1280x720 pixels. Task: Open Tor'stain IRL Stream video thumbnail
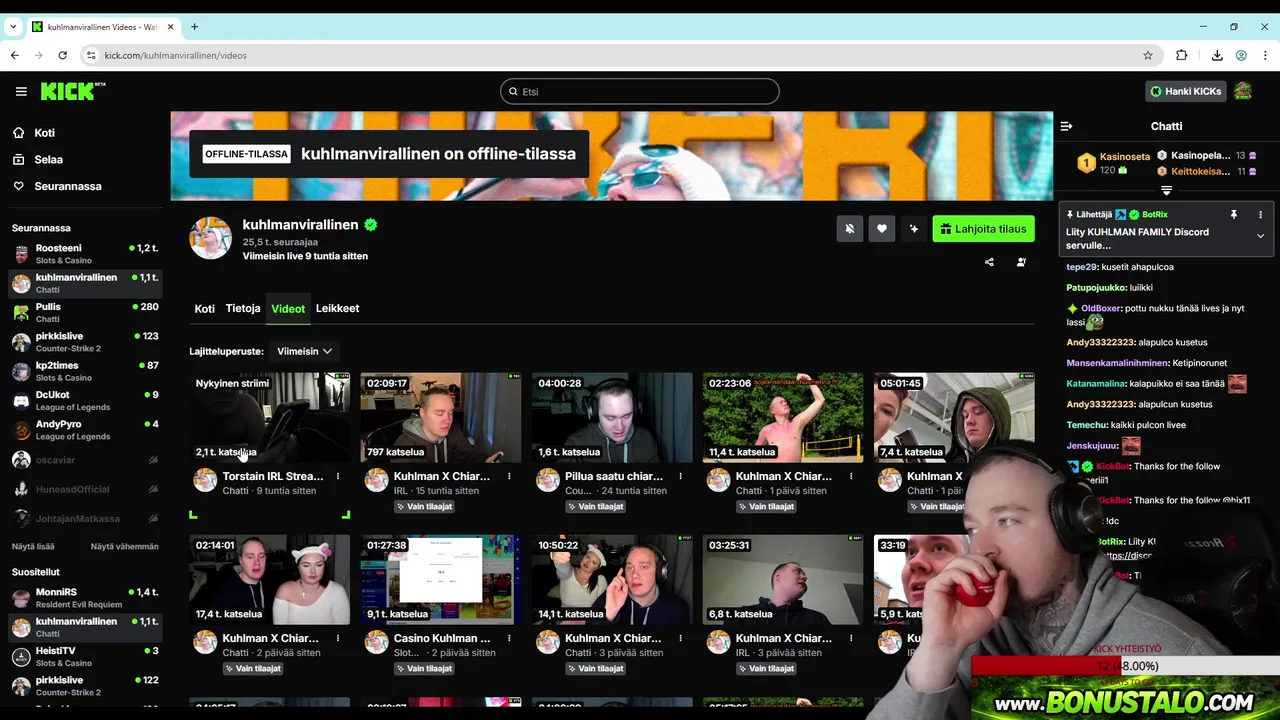[x=270, y=418]
